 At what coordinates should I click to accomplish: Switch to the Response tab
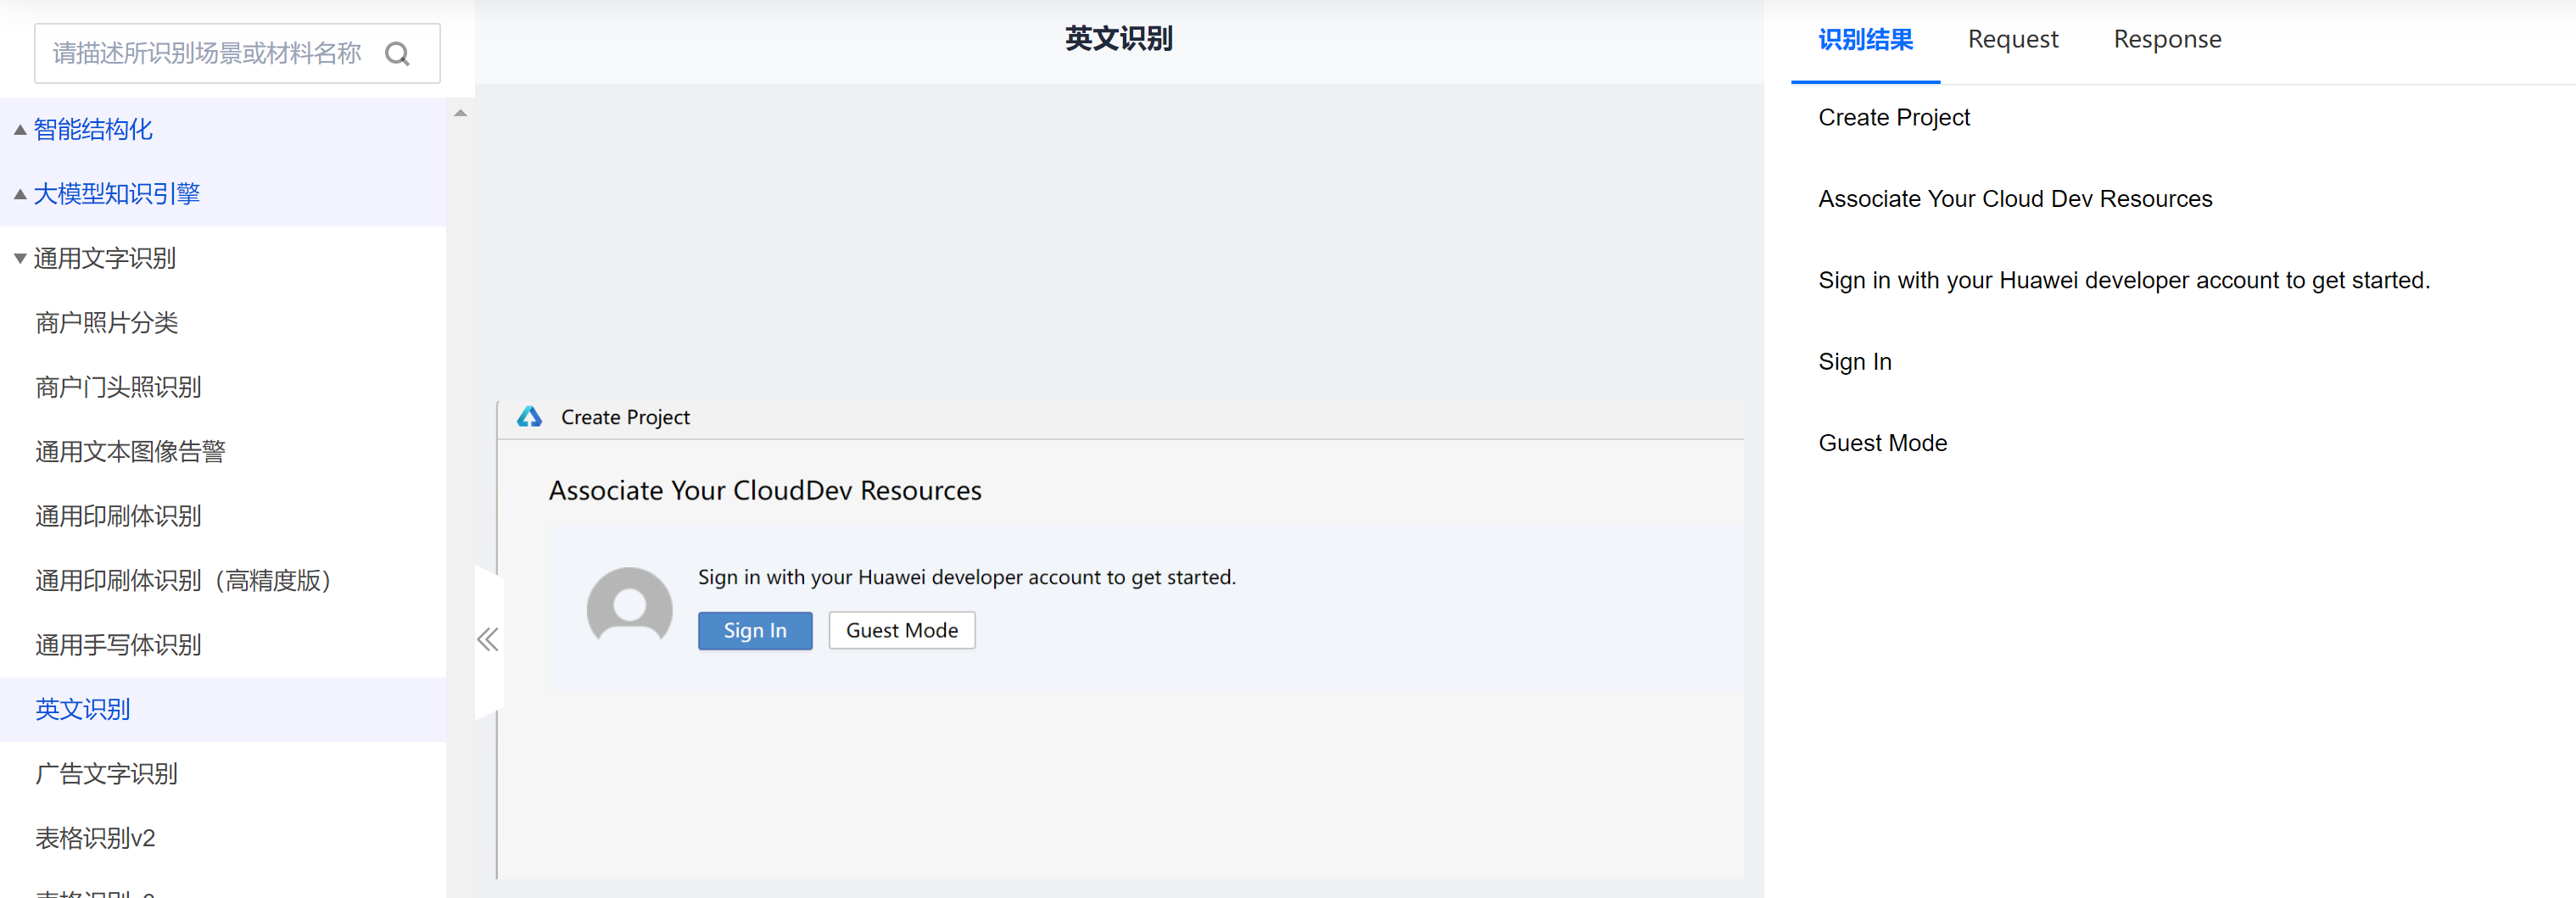pyautogui.click(x=2167, y=40)
